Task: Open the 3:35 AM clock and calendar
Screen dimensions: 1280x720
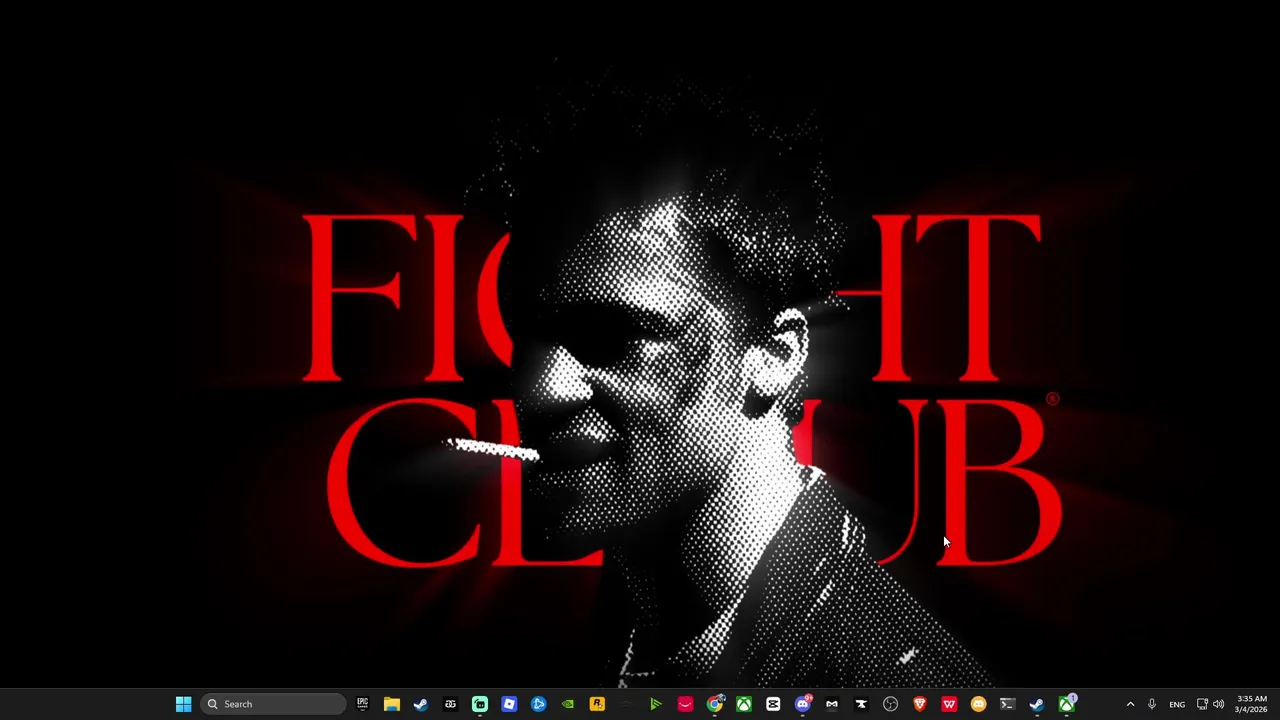Action: 1251,704
